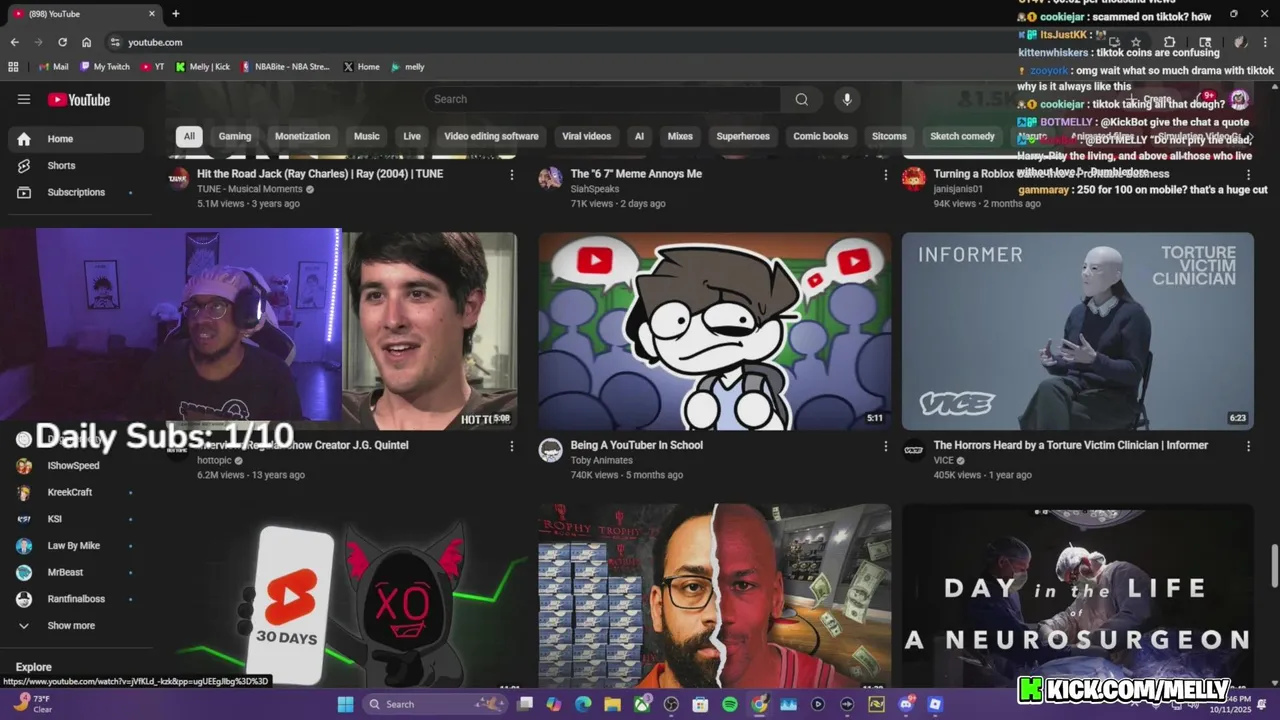Open the VICE Informer video thumbnail
The height and width of the screenshot is (720, 1280).
pyautogui.click(x=1078, y=331)
